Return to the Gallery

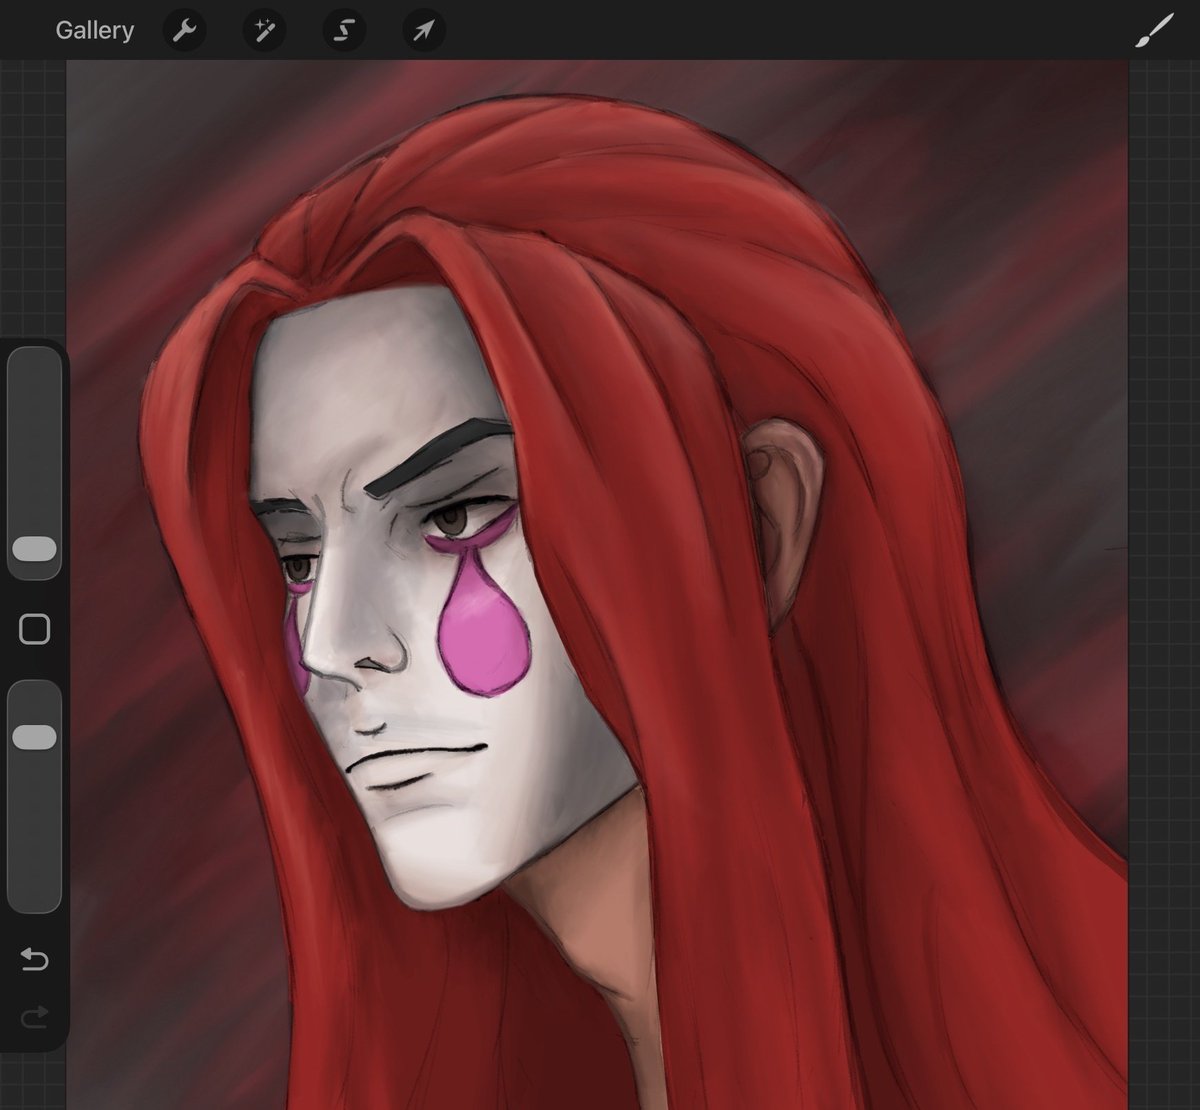tap(94, 30)
